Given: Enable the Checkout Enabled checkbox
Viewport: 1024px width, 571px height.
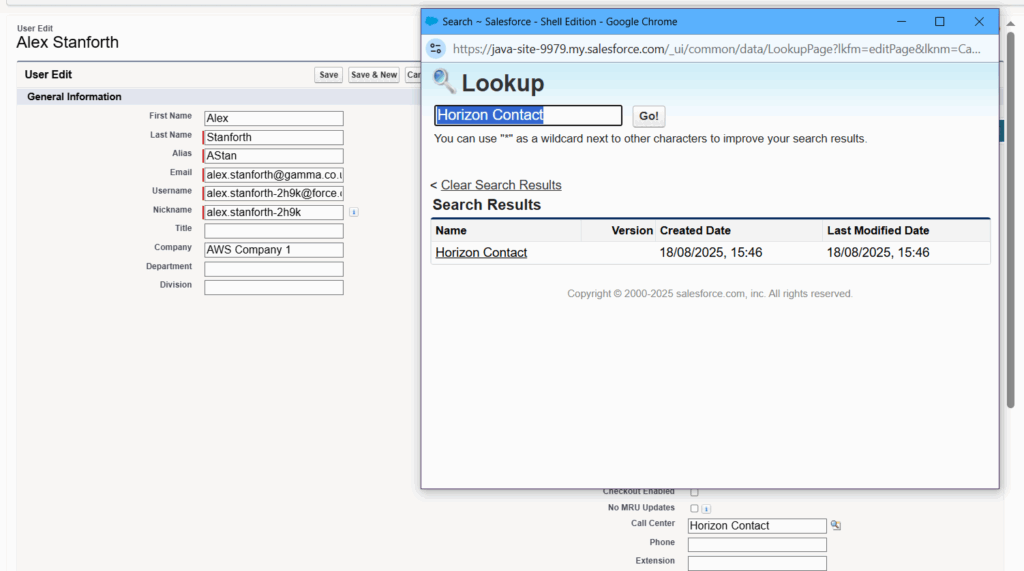Looking at the screenshot, I should tap(695, 492).
